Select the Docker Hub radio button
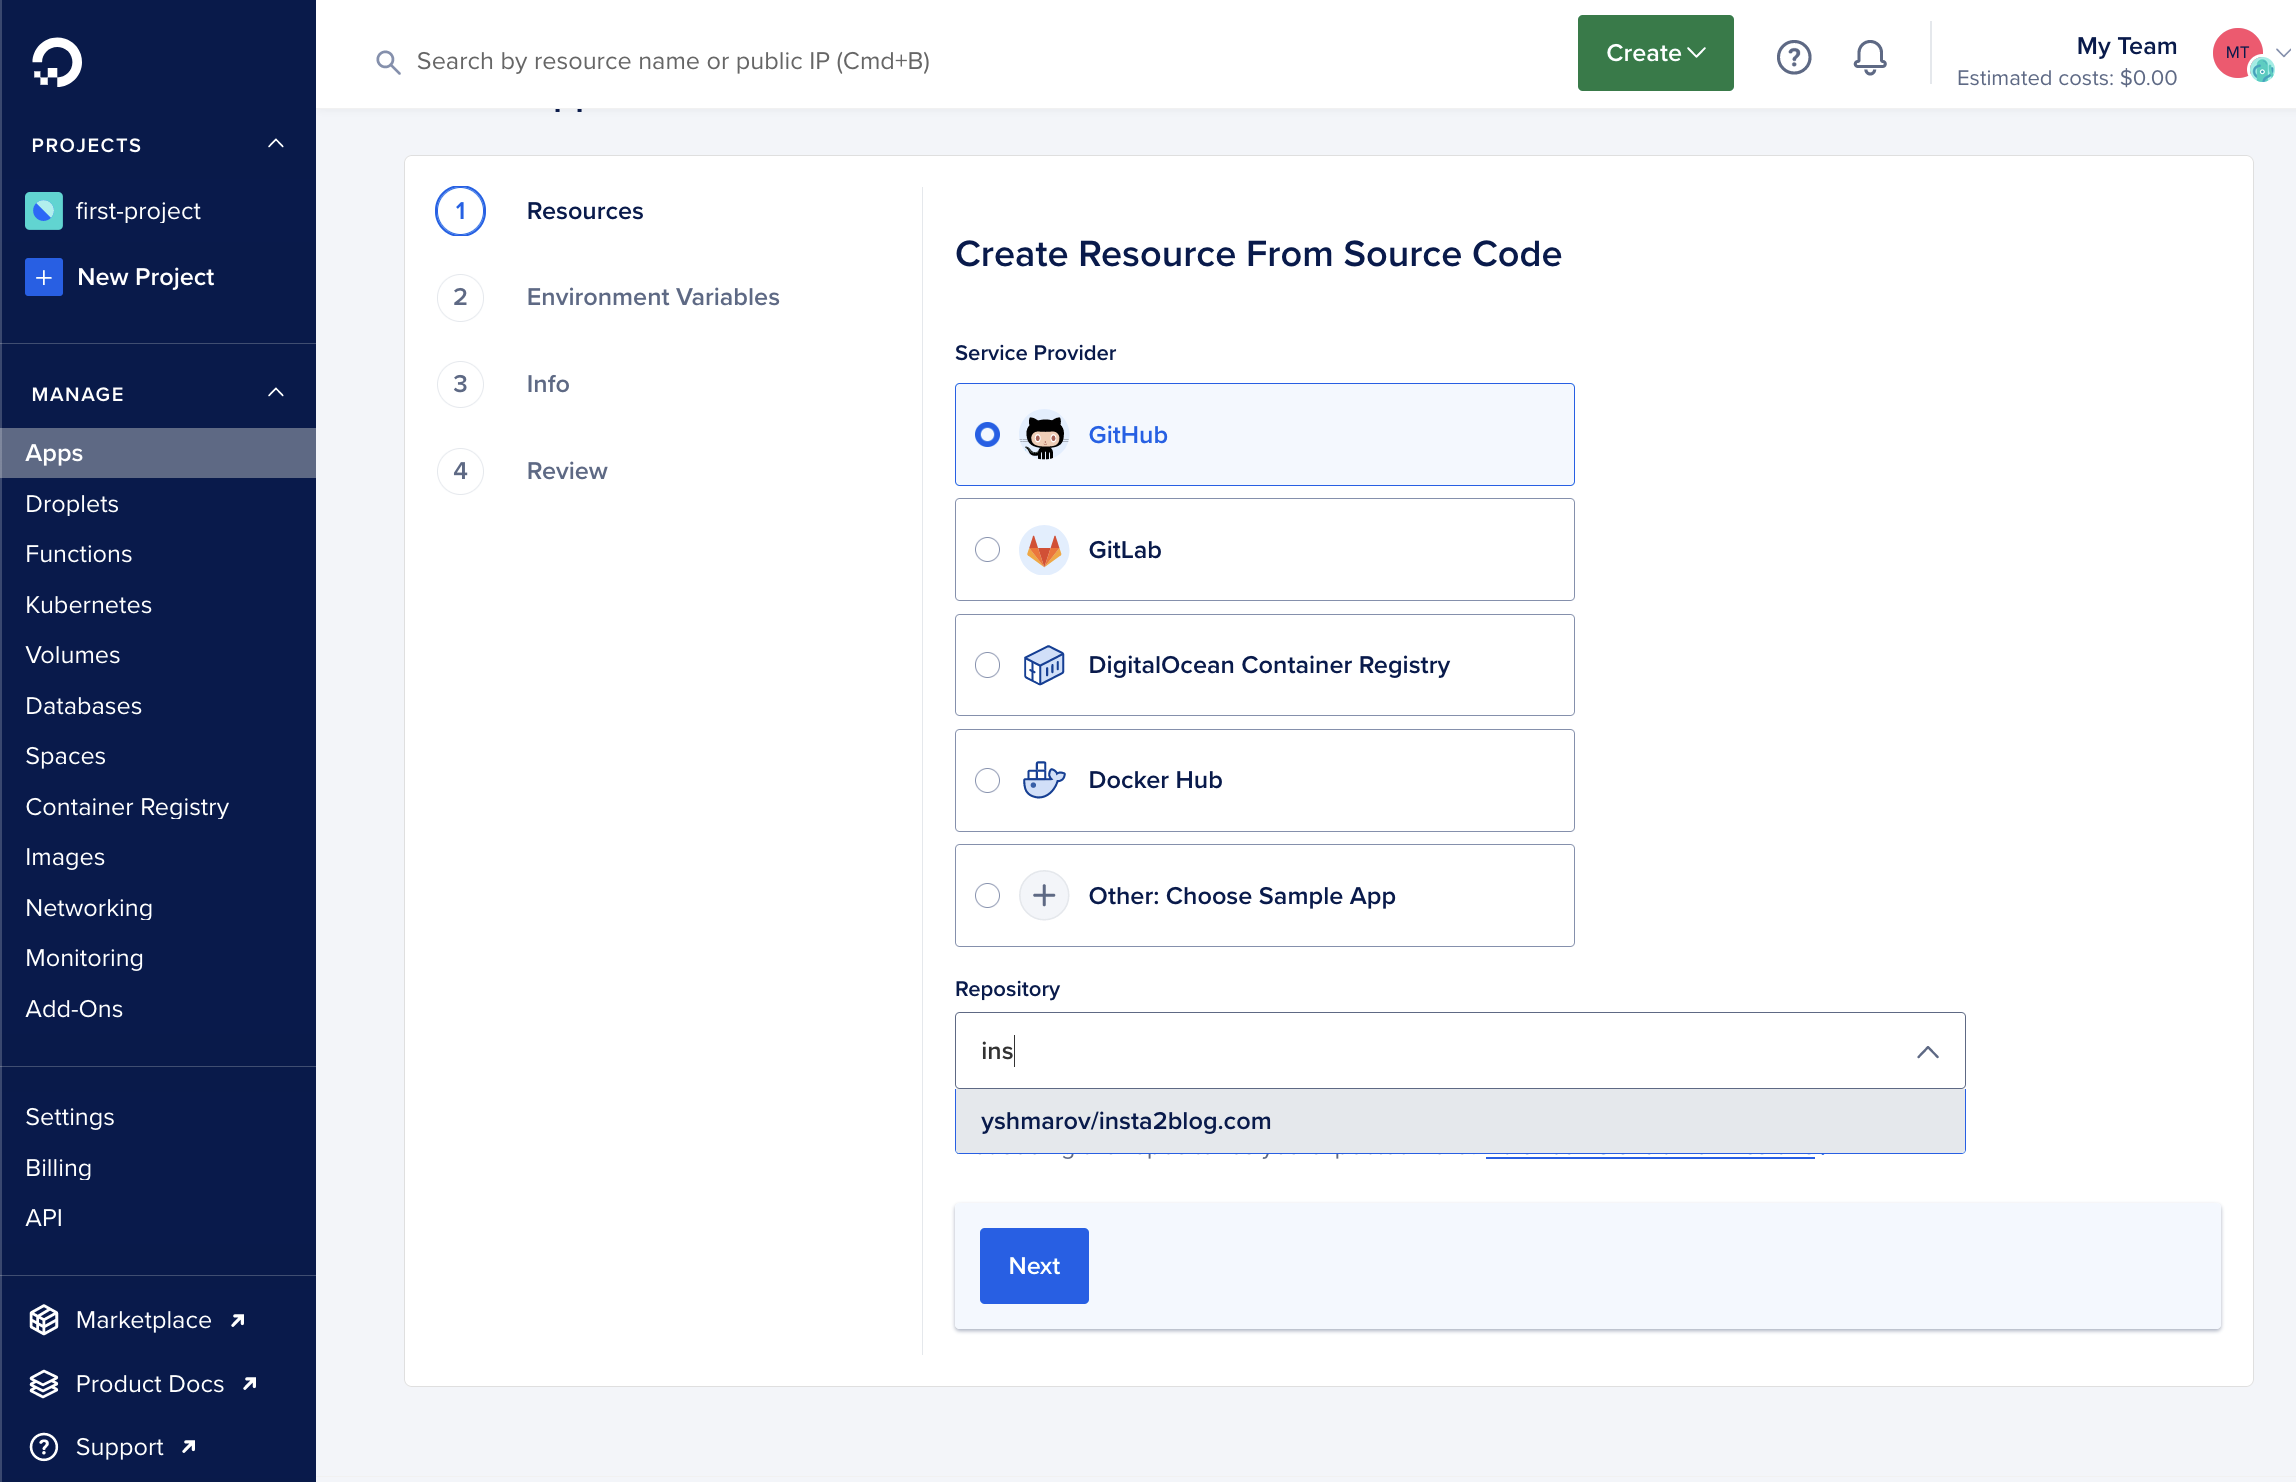 click(x=987, y=779)
